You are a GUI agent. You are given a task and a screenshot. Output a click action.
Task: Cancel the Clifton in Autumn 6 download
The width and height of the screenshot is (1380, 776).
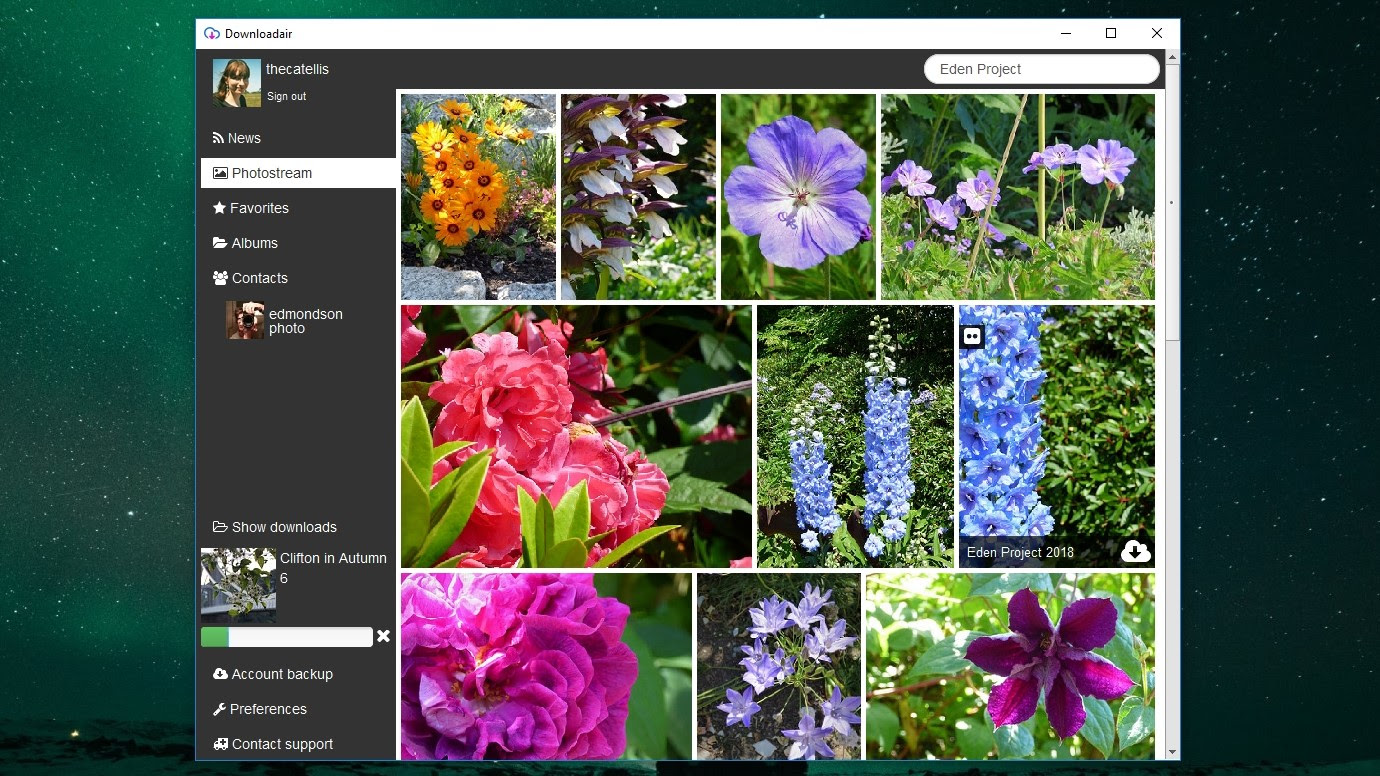pos(383,636)
